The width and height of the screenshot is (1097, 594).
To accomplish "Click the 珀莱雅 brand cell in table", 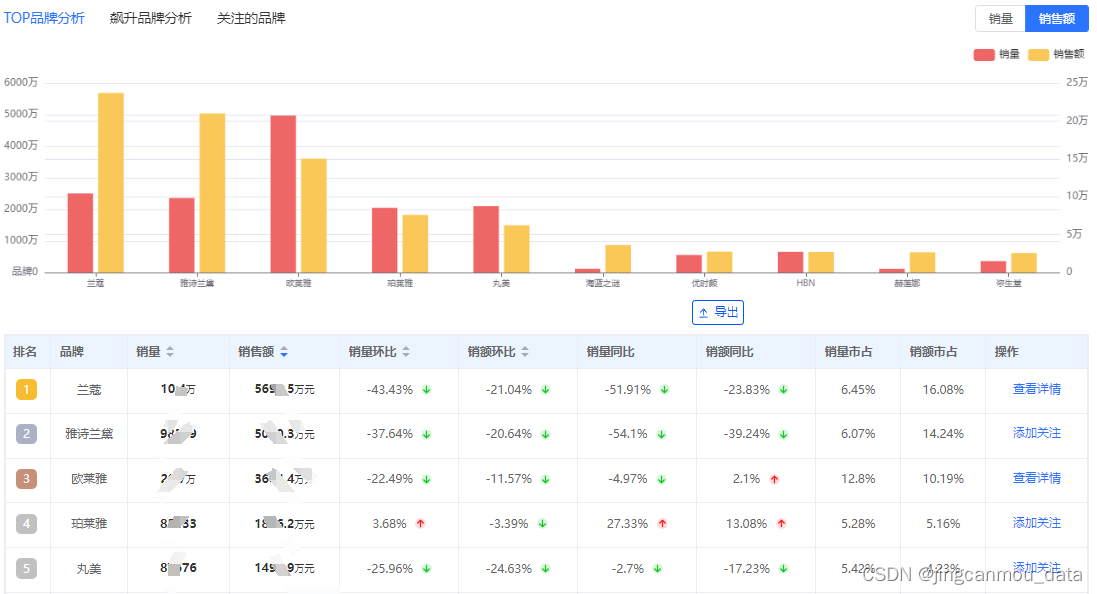I will [x=89, y=523].
